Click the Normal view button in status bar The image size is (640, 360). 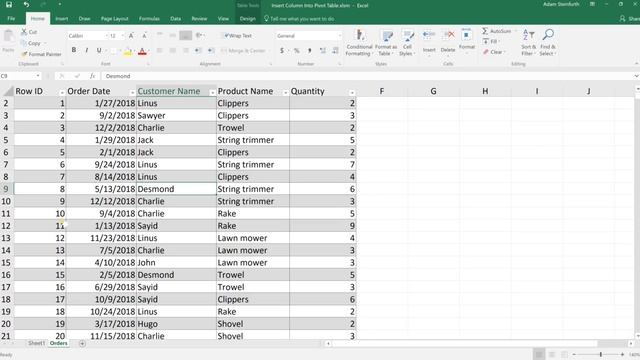tap(539, 354)
